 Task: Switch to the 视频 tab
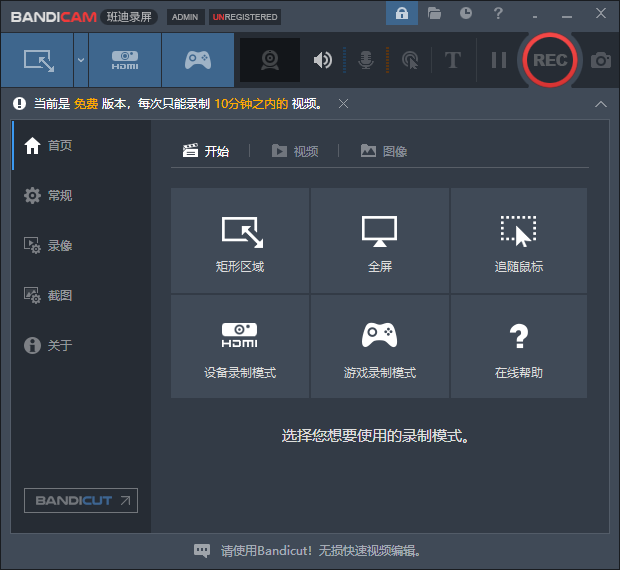(x=295, y=151)
